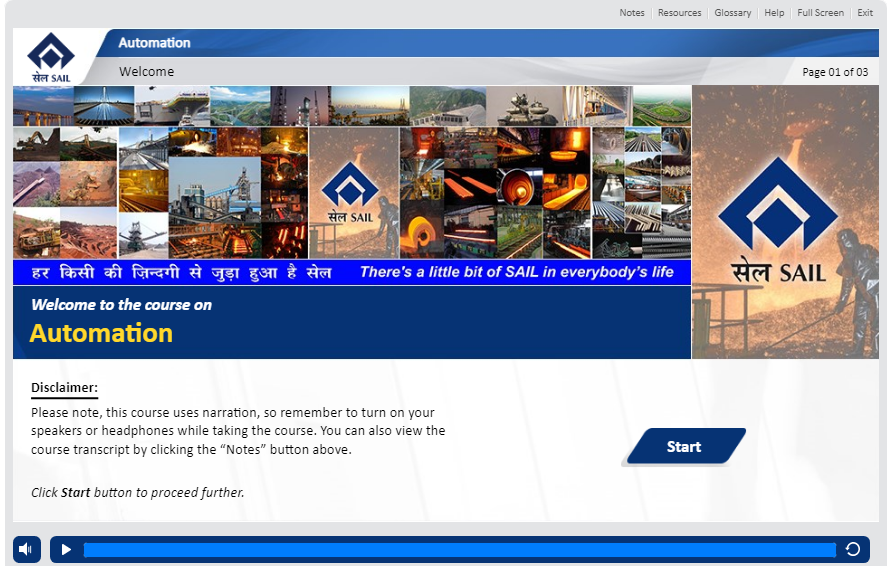Click "Click Start button to proceed further" text
This screenshot has height=566, width=887.
[137, 492]
